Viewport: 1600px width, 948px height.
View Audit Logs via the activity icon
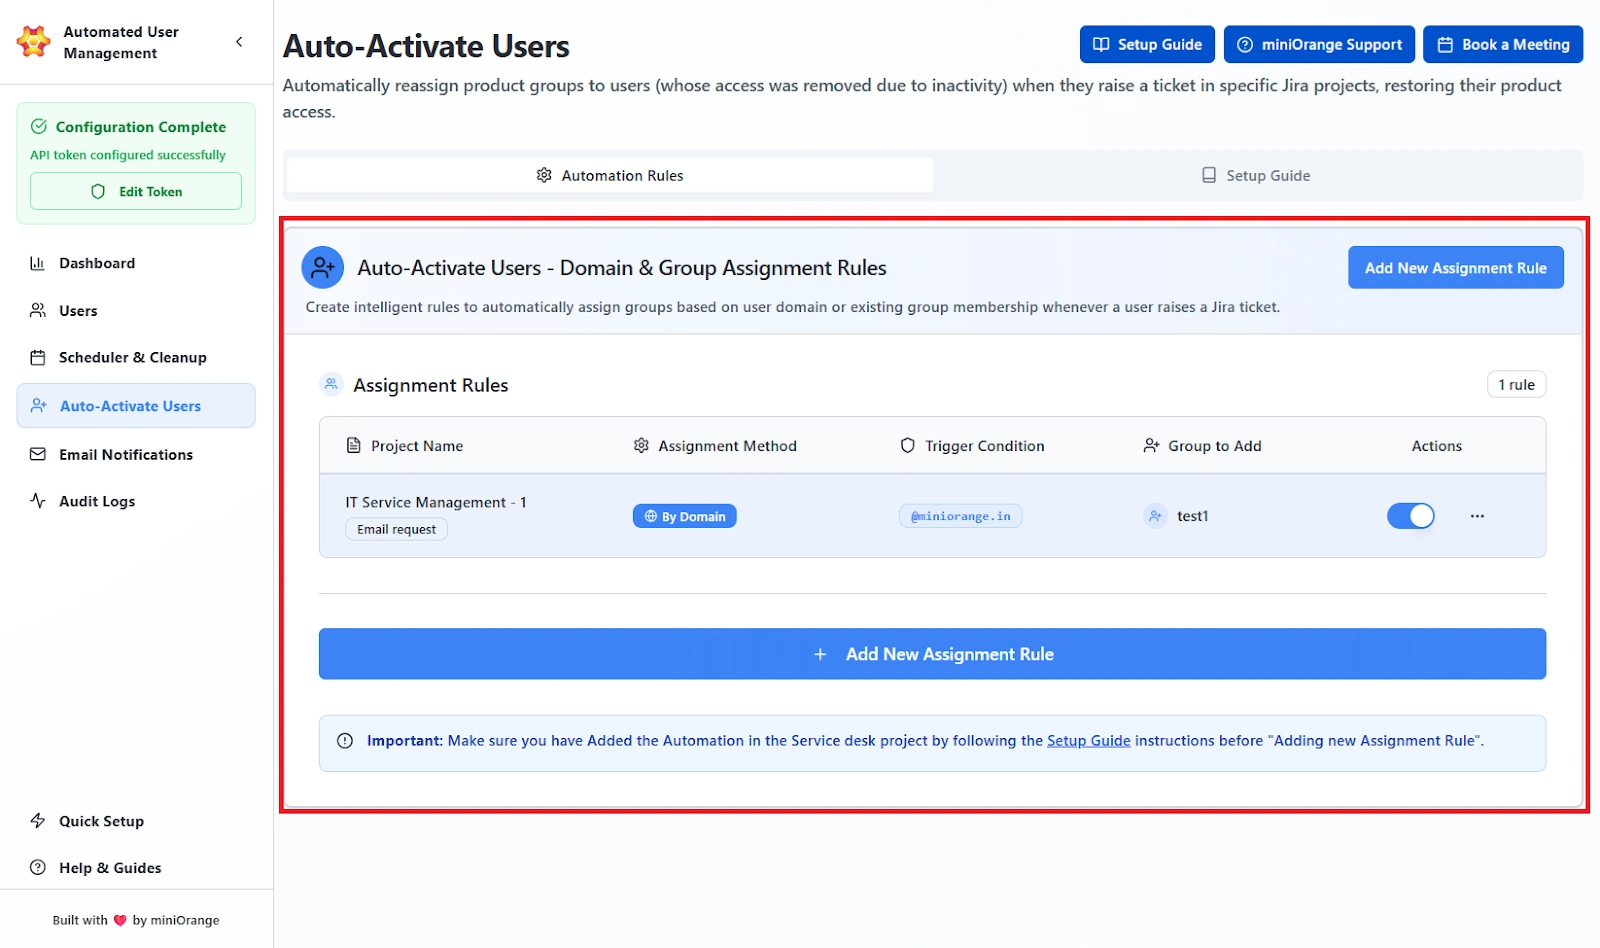click(38, 501)
